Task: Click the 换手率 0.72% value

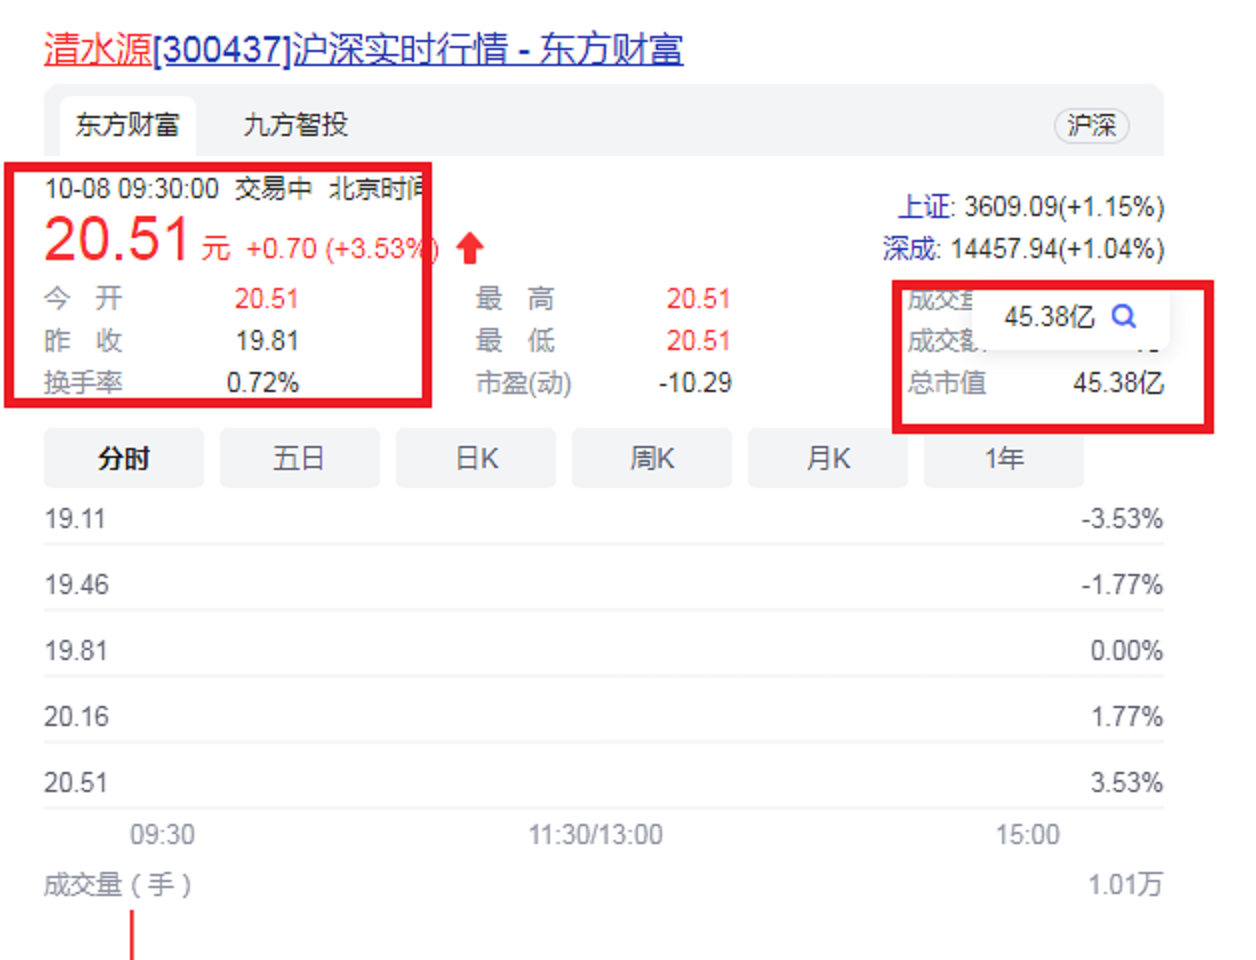Action: click(x=263, y=383)
